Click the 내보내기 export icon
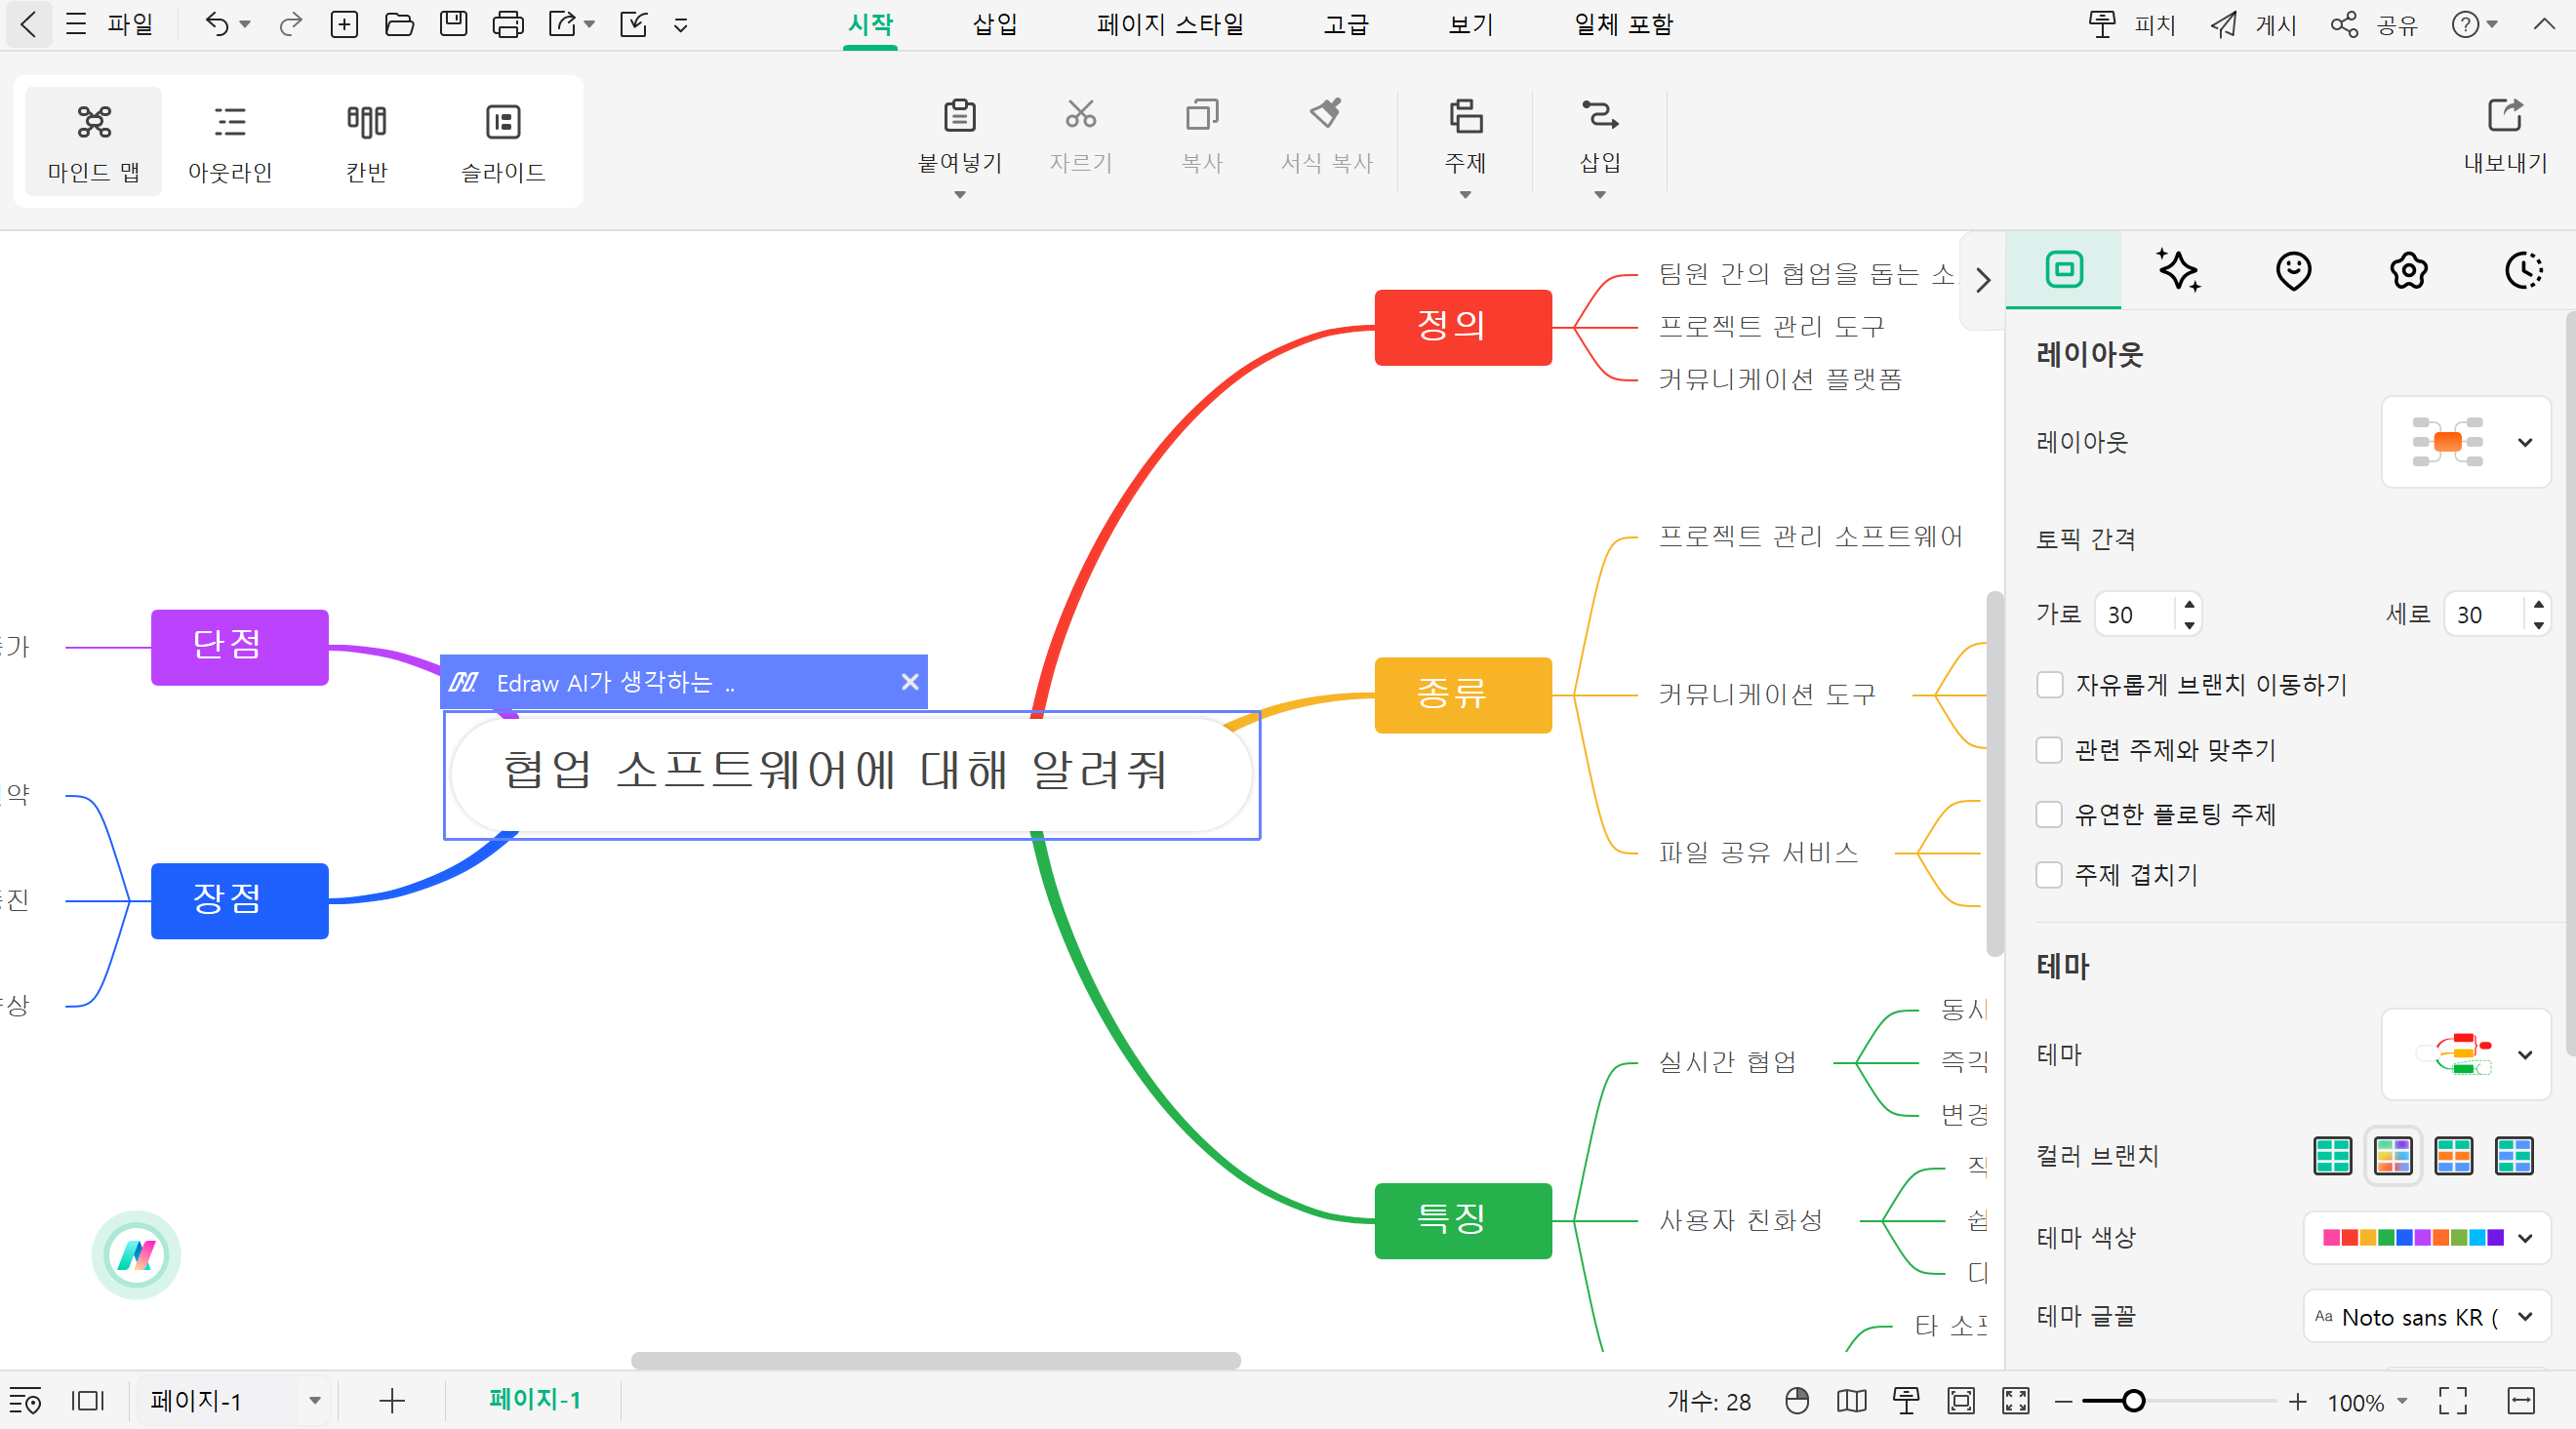The width and height of the screenshot is (2576, 1429). coord(2505,114)
